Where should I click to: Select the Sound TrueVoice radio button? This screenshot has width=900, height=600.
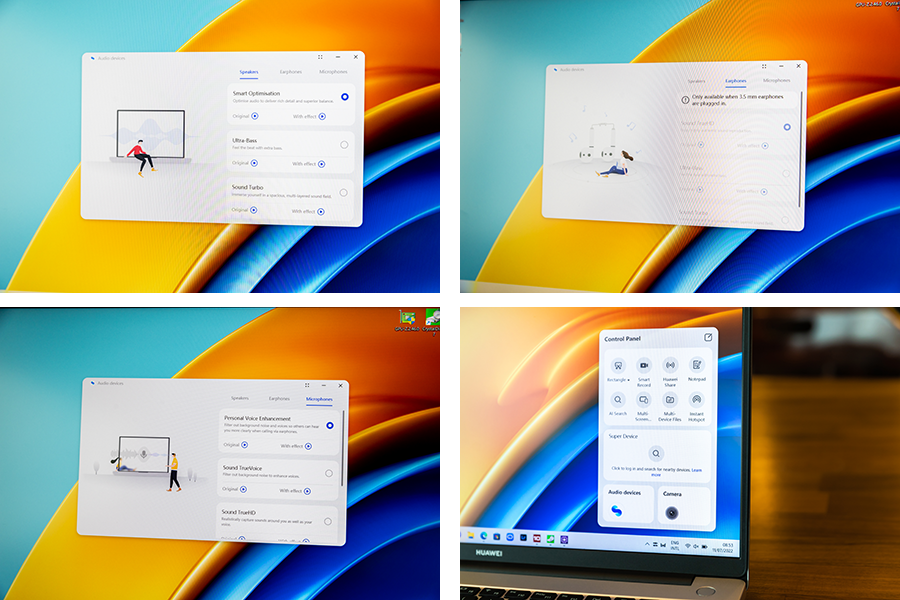tap(329, 473)
